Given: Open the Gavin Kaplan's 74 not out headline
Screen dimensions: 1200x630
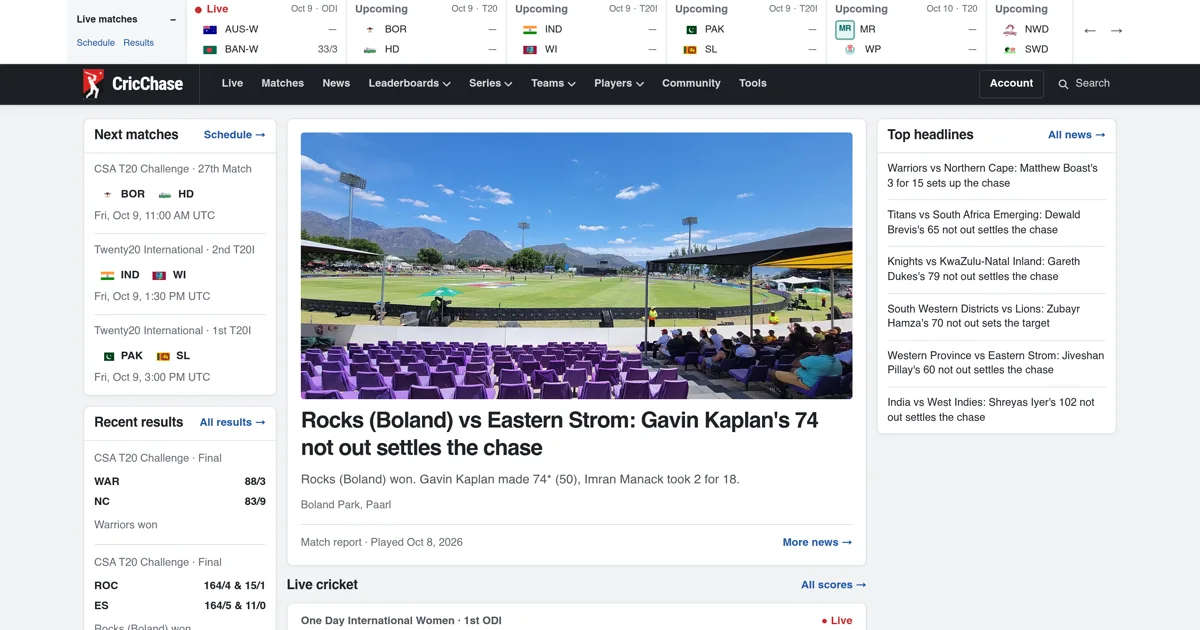Looking at the screenshot, I should tap(560, 434).
